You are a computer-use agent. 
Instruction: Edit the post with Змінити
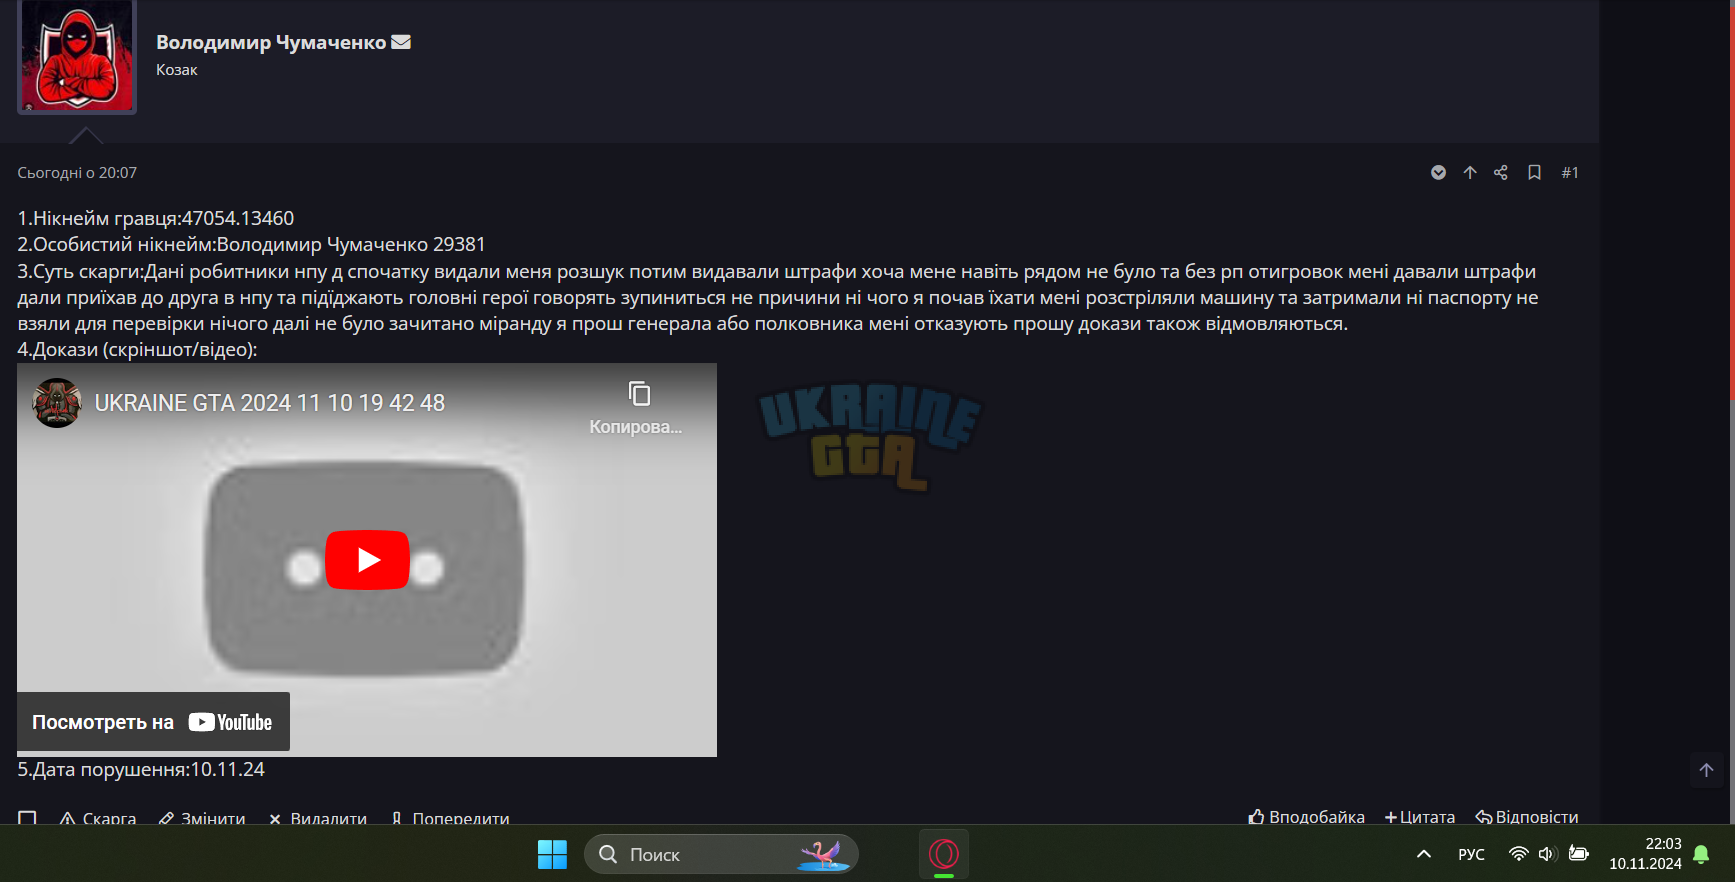tap(202, 818)
